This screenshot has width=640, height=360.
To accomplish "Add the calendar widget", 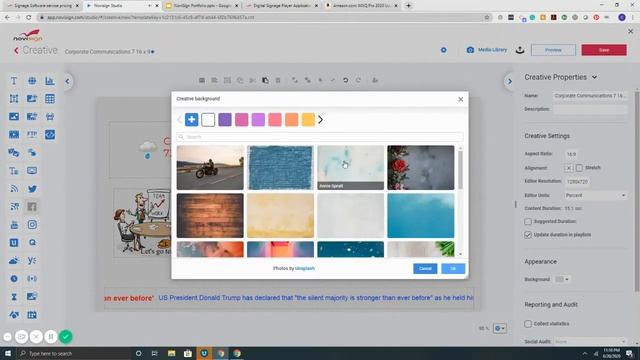I will pos(32,315).
